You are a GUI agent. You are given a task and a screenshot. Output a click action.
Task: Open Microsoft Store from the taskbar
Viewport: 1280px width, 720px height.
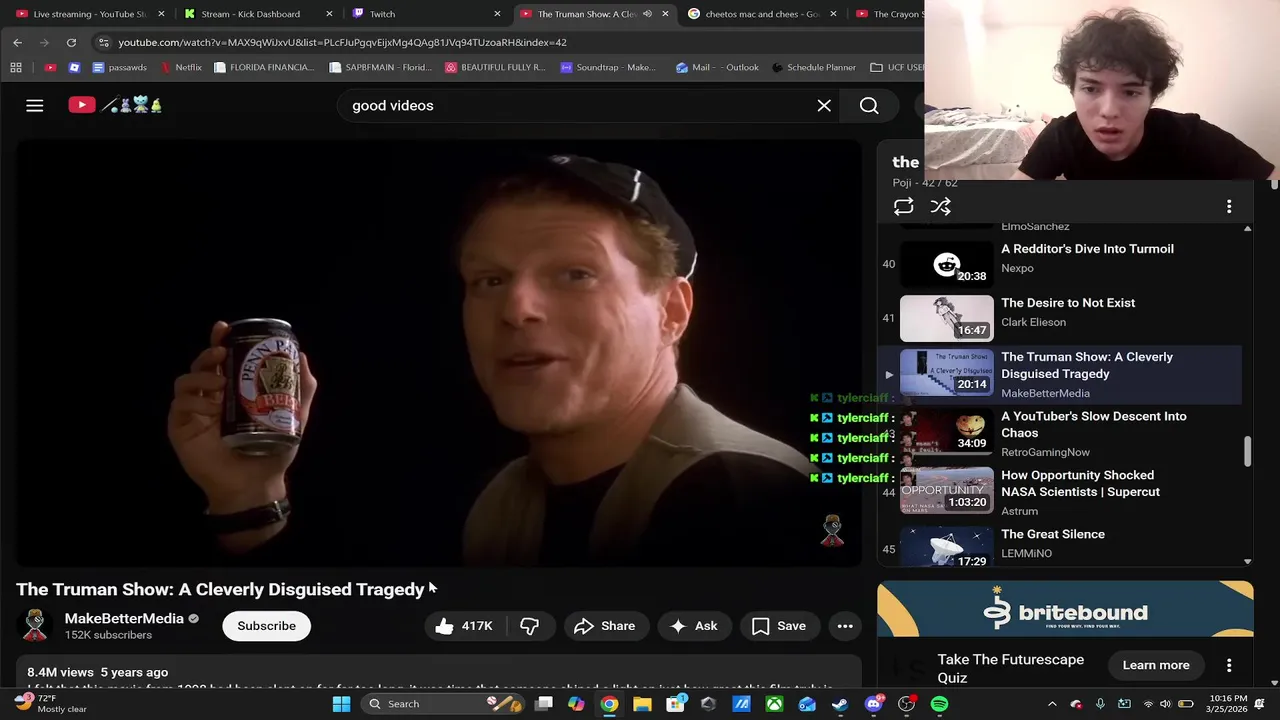[675, 704]
